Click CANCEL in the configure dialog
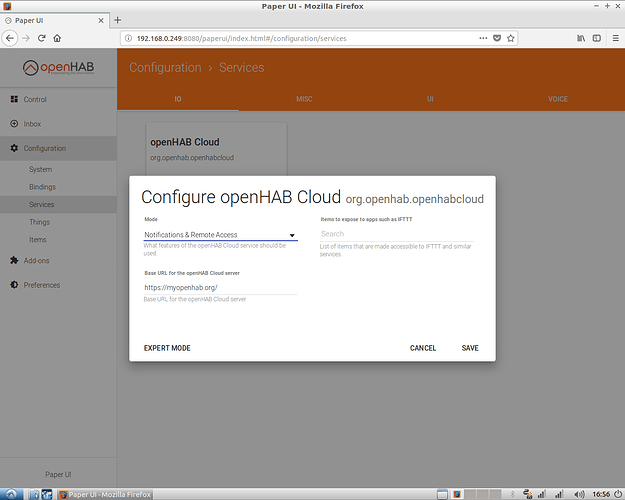Viewport: 625px width, 500px height. click(423, 348)
